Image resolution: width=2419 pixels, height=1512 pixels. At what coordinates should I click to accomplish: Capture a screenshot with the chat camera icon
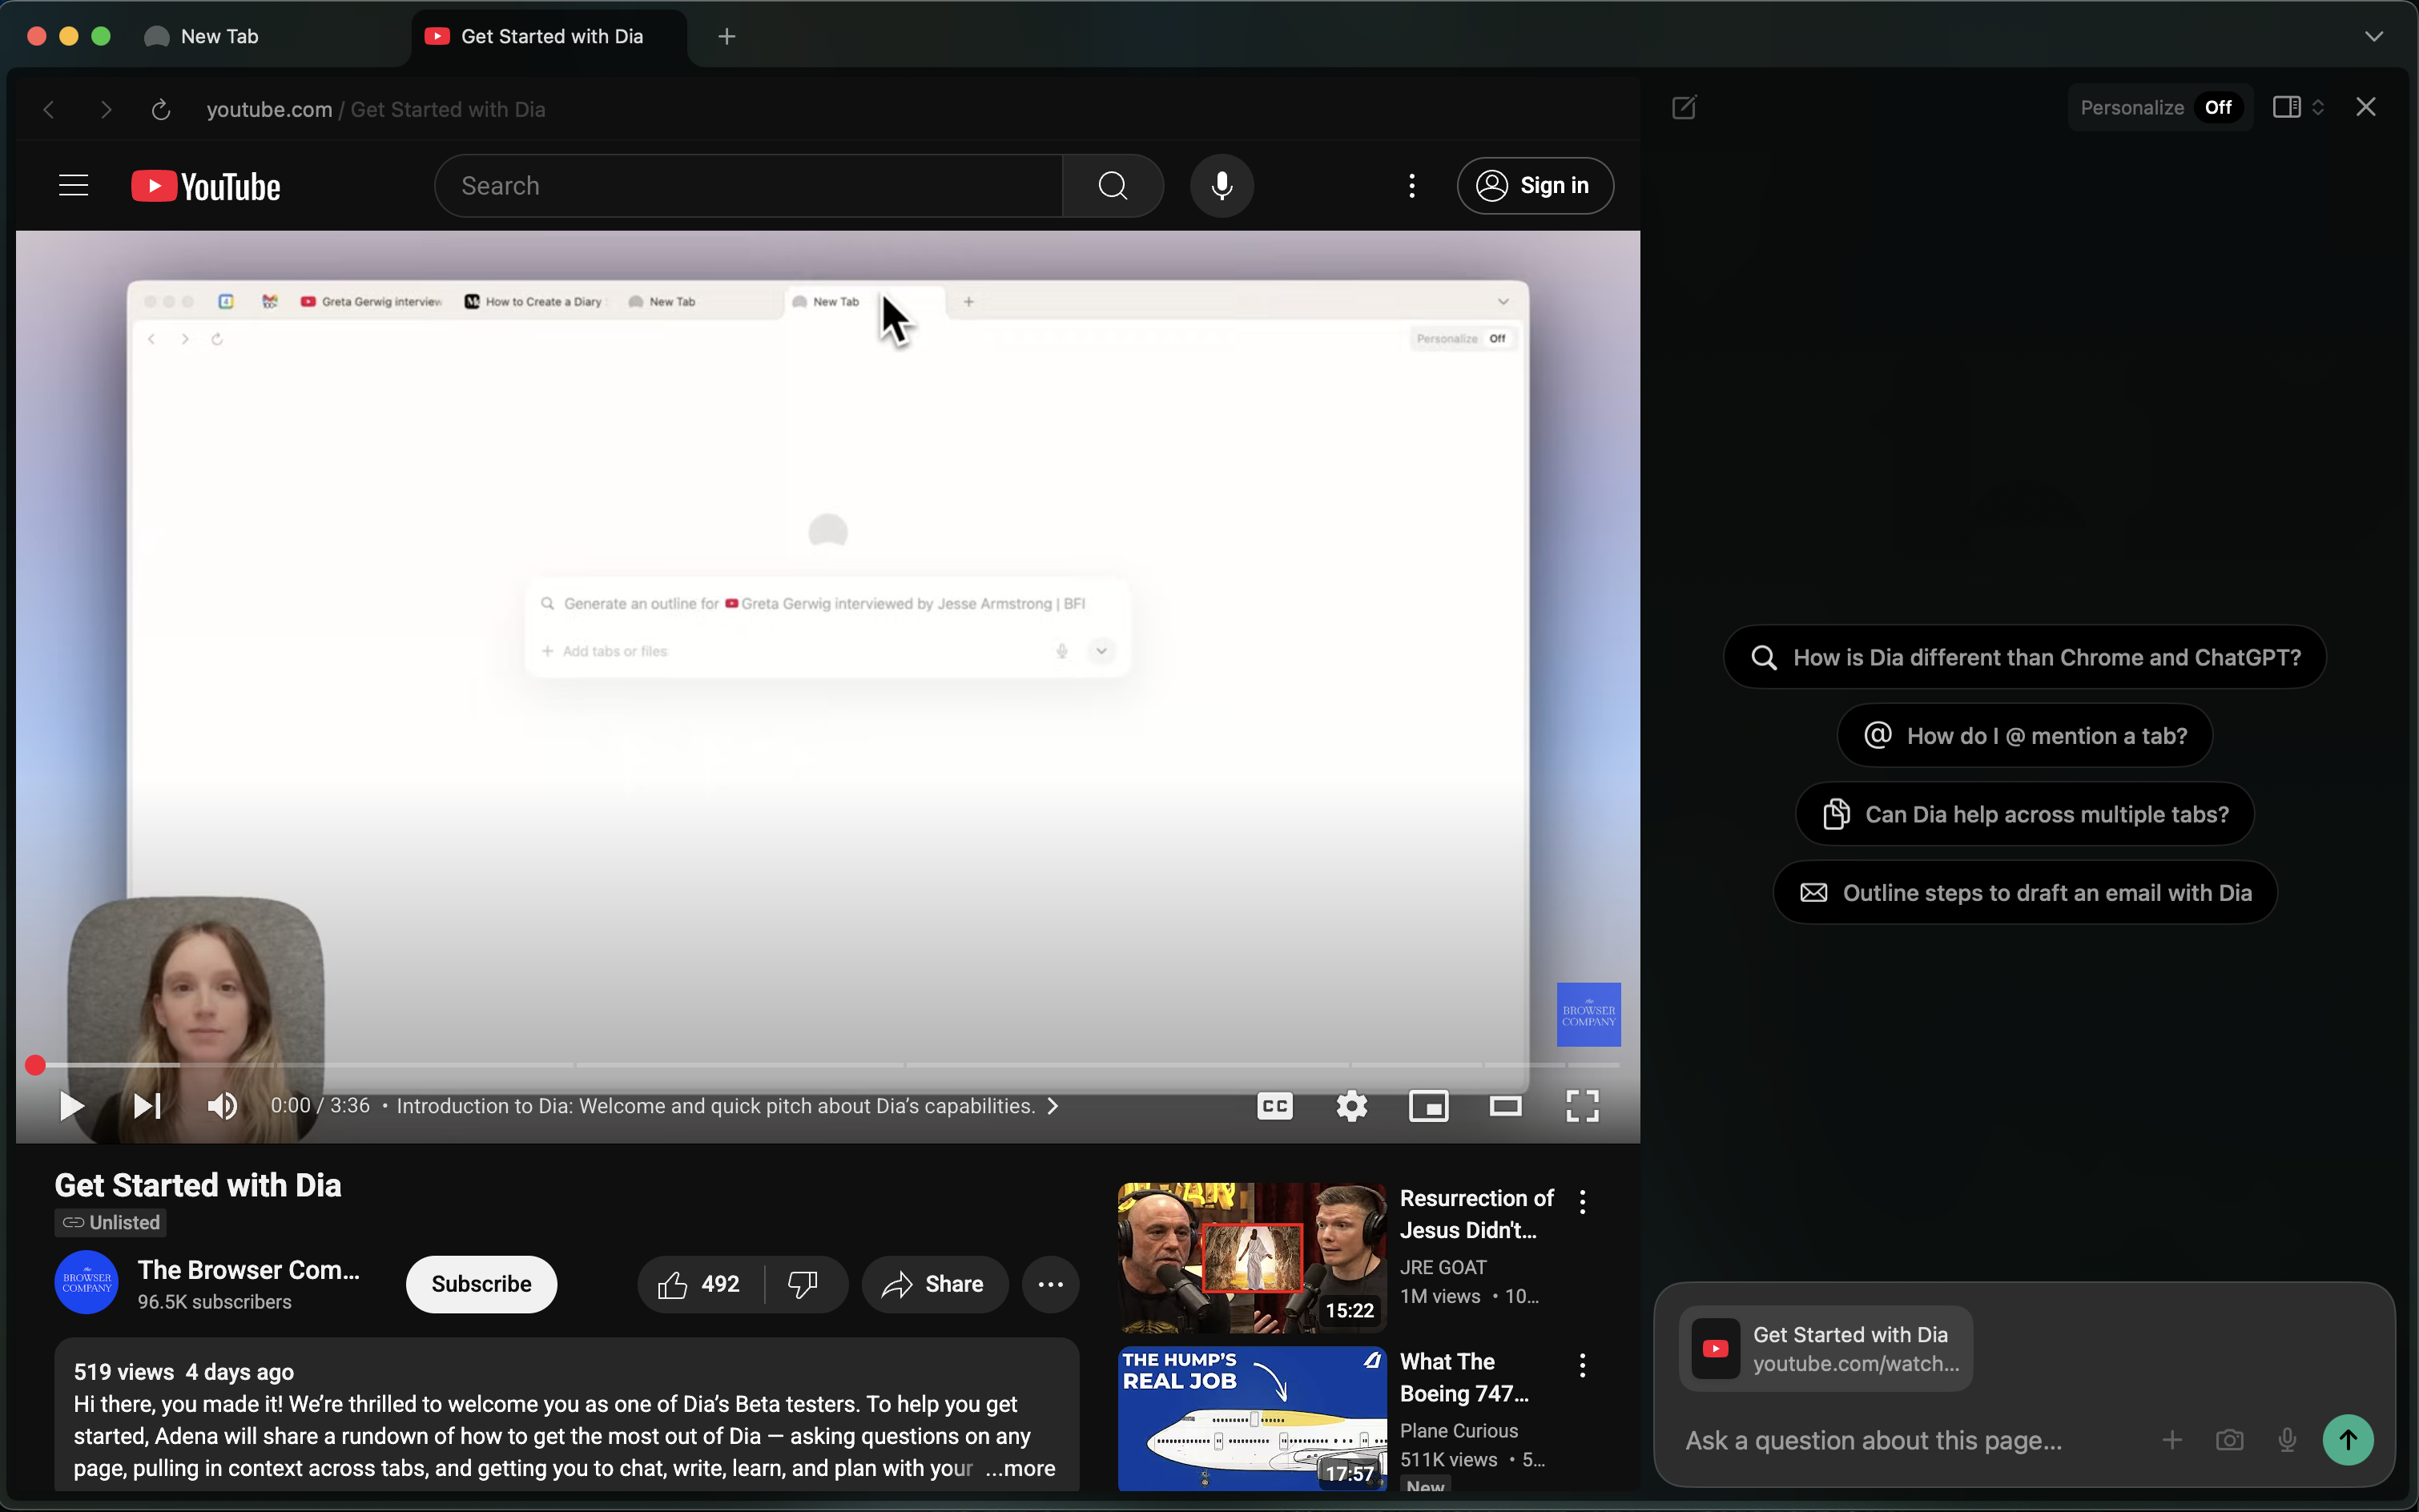(2229, 1440)
